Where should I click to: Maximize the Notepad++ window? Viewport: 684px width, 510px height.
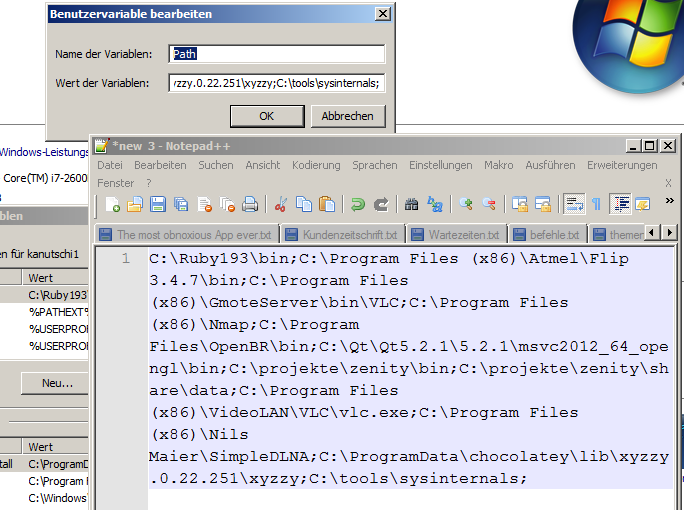pyautogui.click(x=649, y=145)
